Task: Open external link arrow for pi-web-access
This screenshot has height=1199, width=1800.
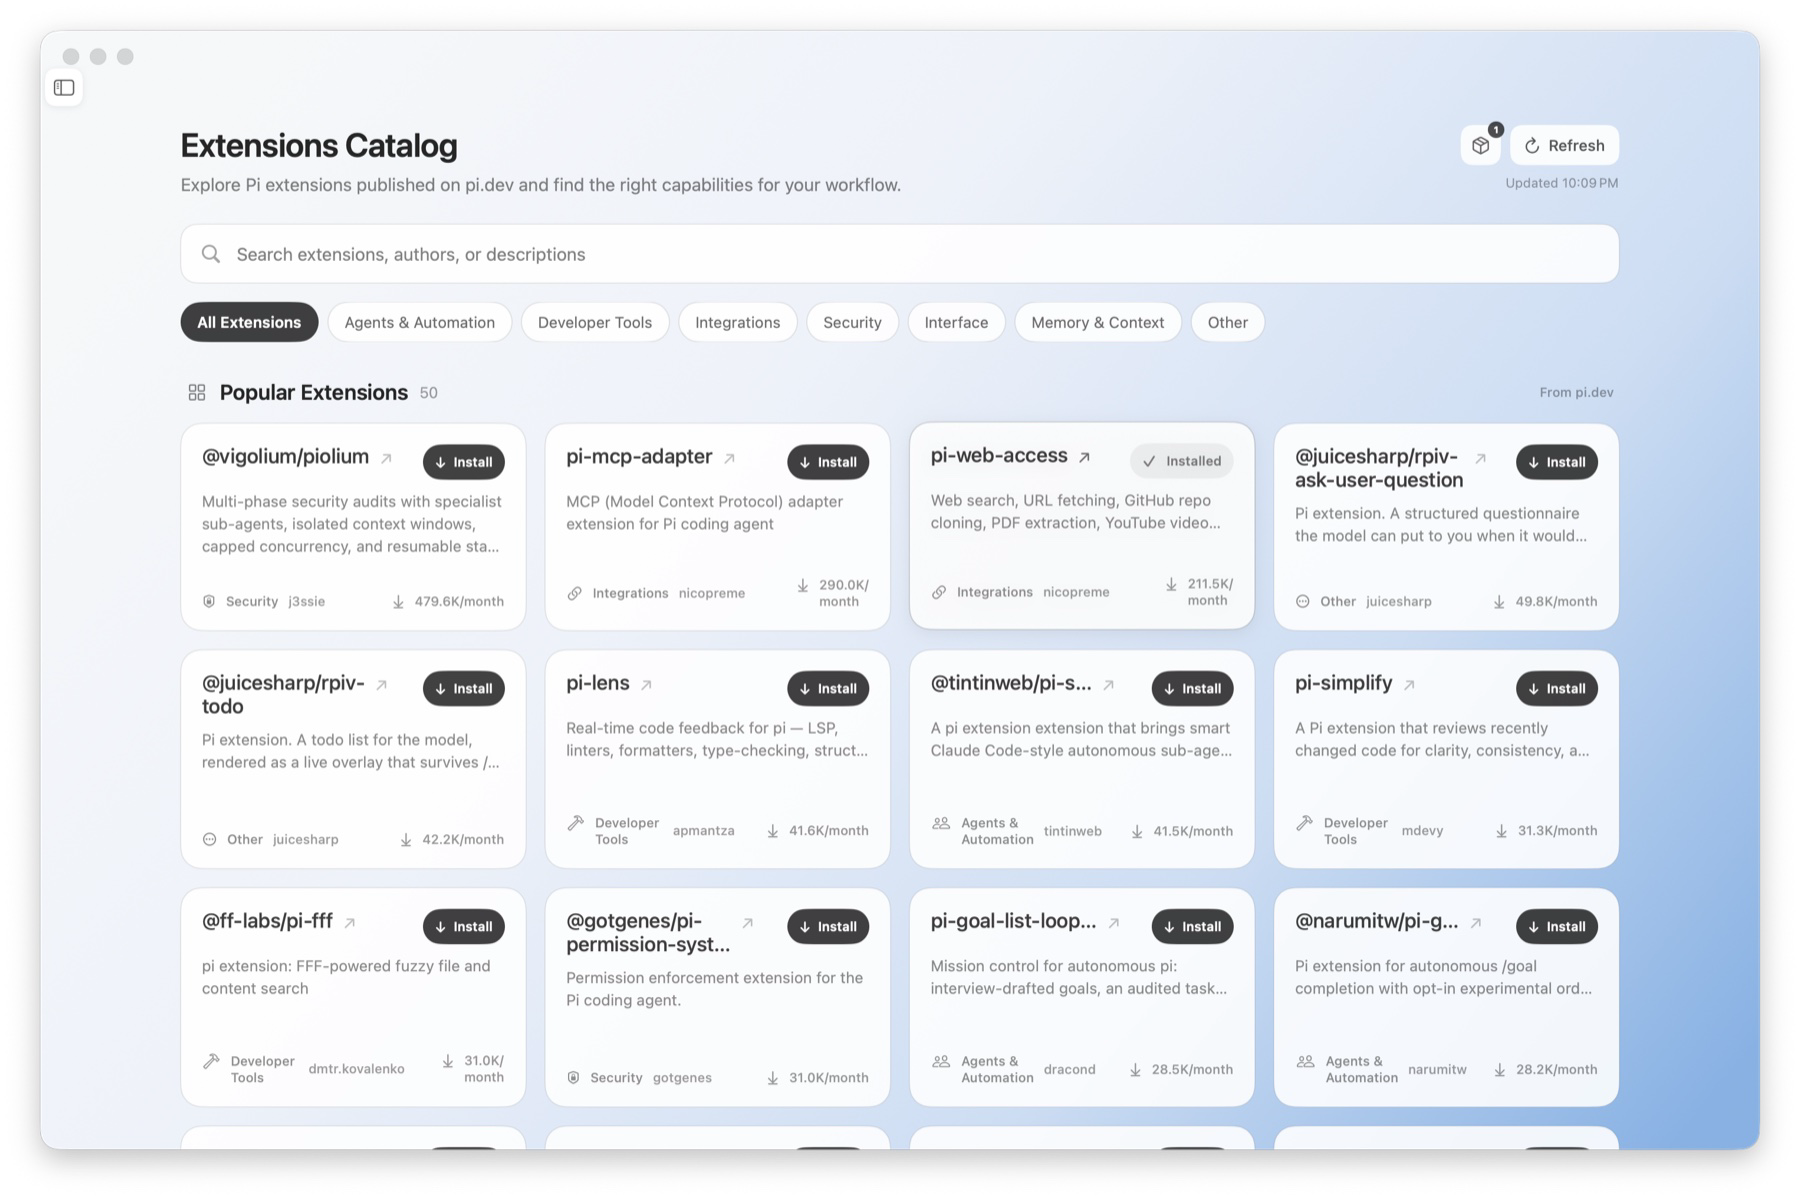Action: pyautogui.click(x=1085, y=458)
